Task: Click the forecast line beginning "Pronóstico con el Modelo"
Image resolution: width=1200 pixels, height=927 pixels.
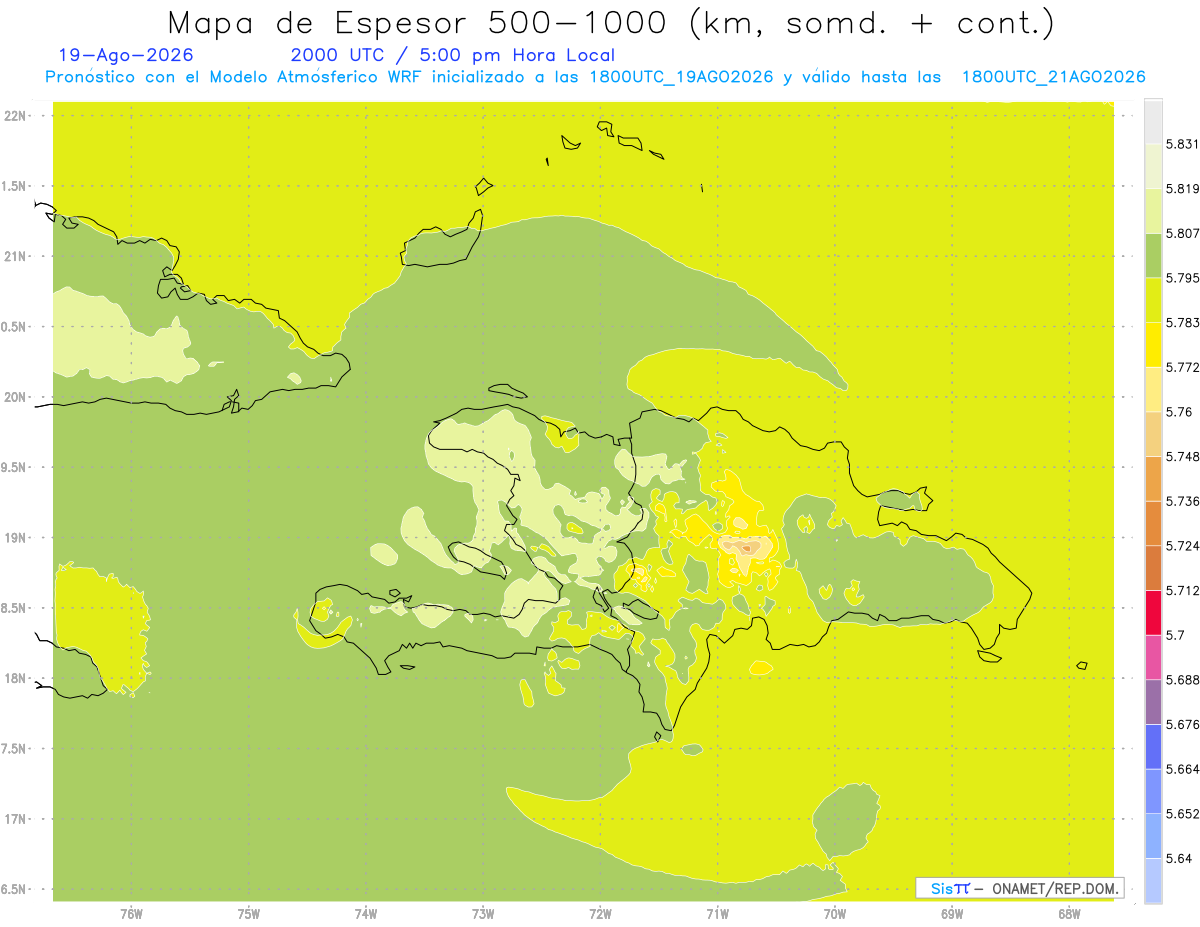Action: click(596, 77)
